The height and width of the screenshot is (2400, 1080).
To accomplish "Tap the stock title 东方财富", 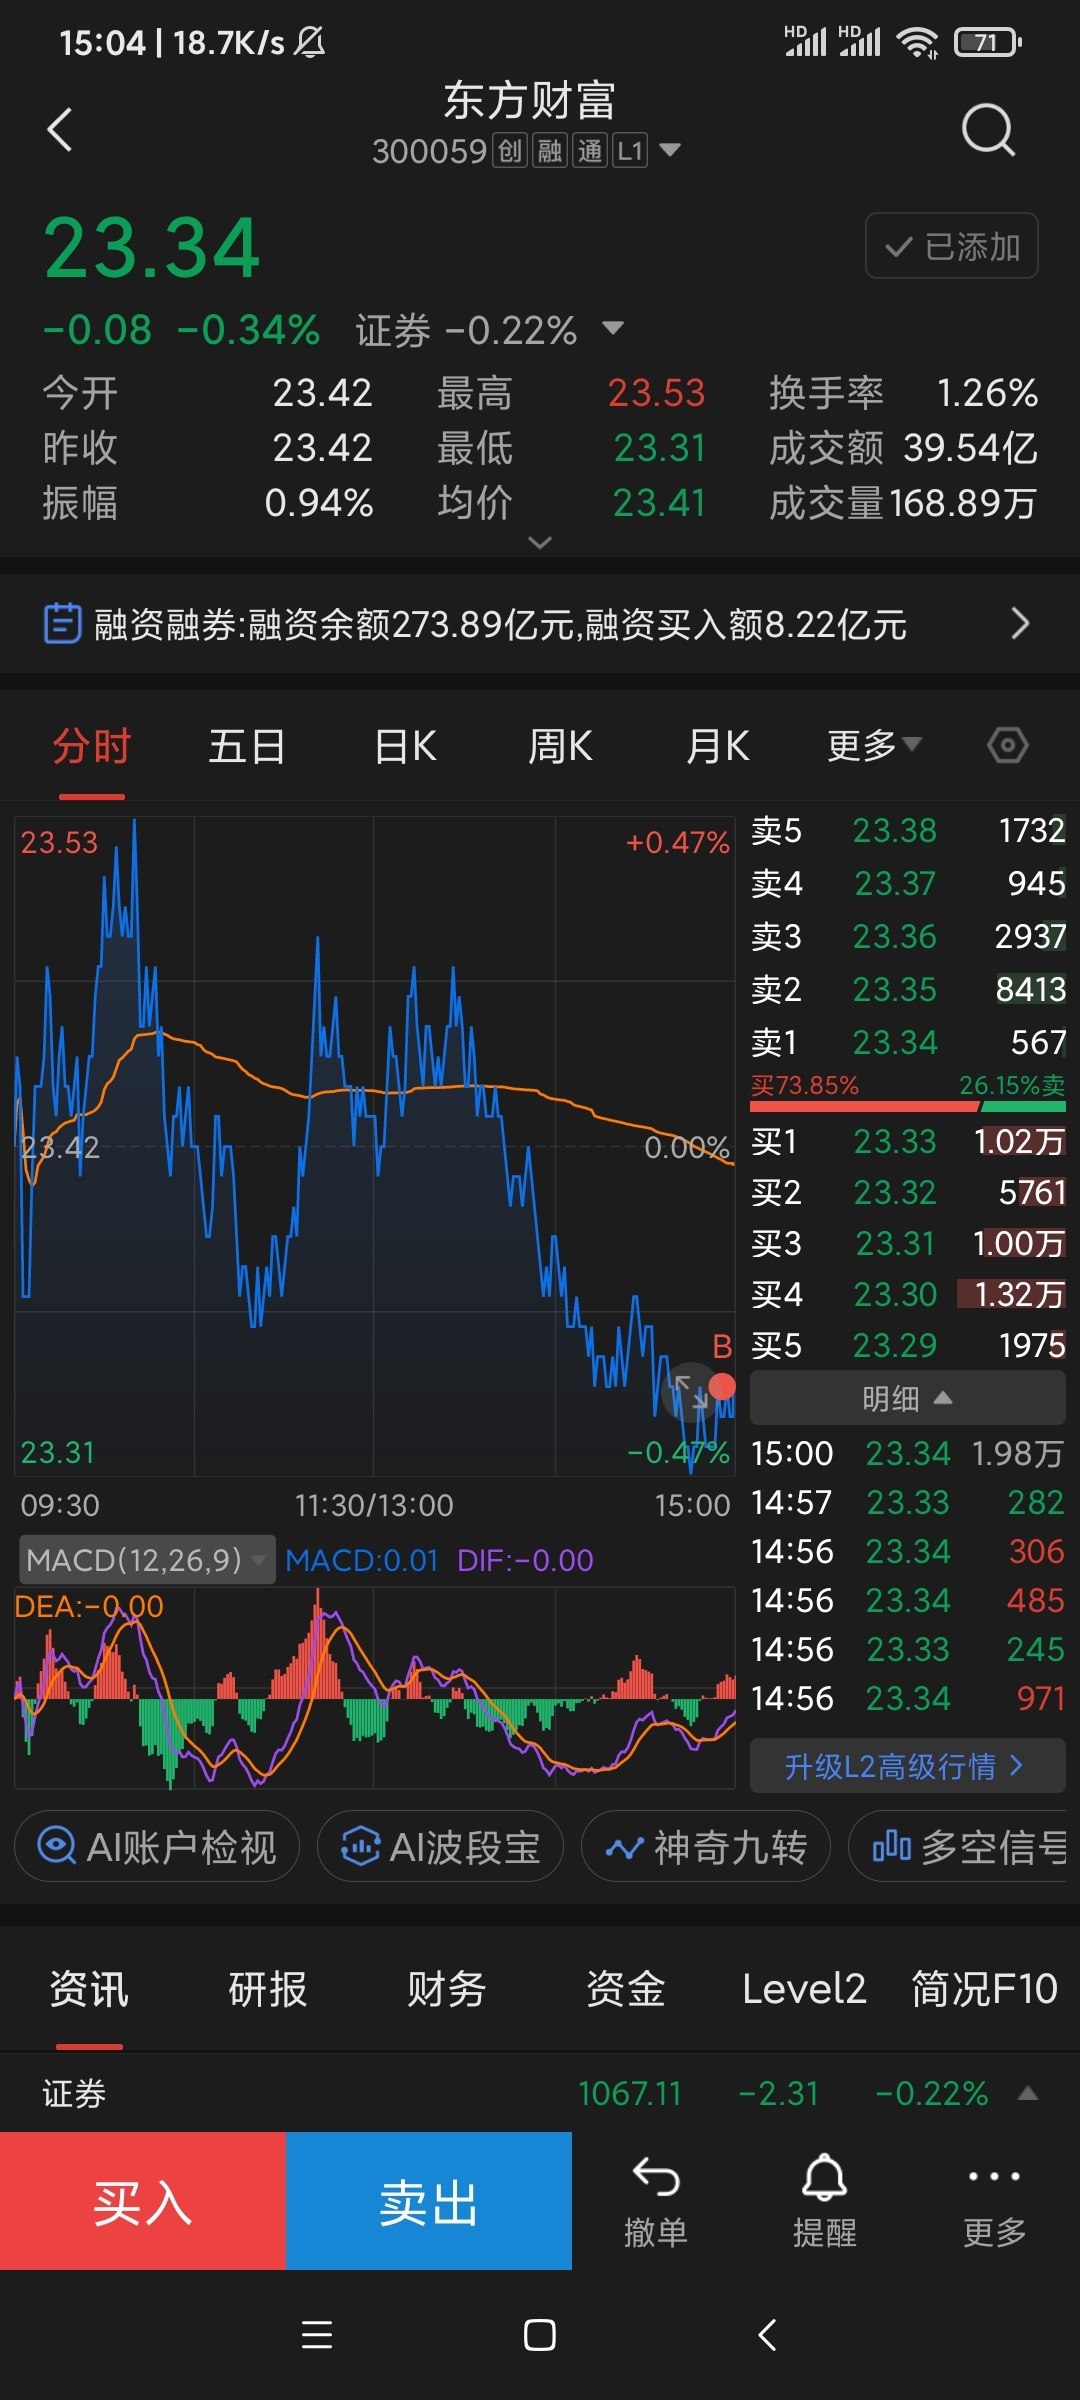I will [x=529, y=100].
